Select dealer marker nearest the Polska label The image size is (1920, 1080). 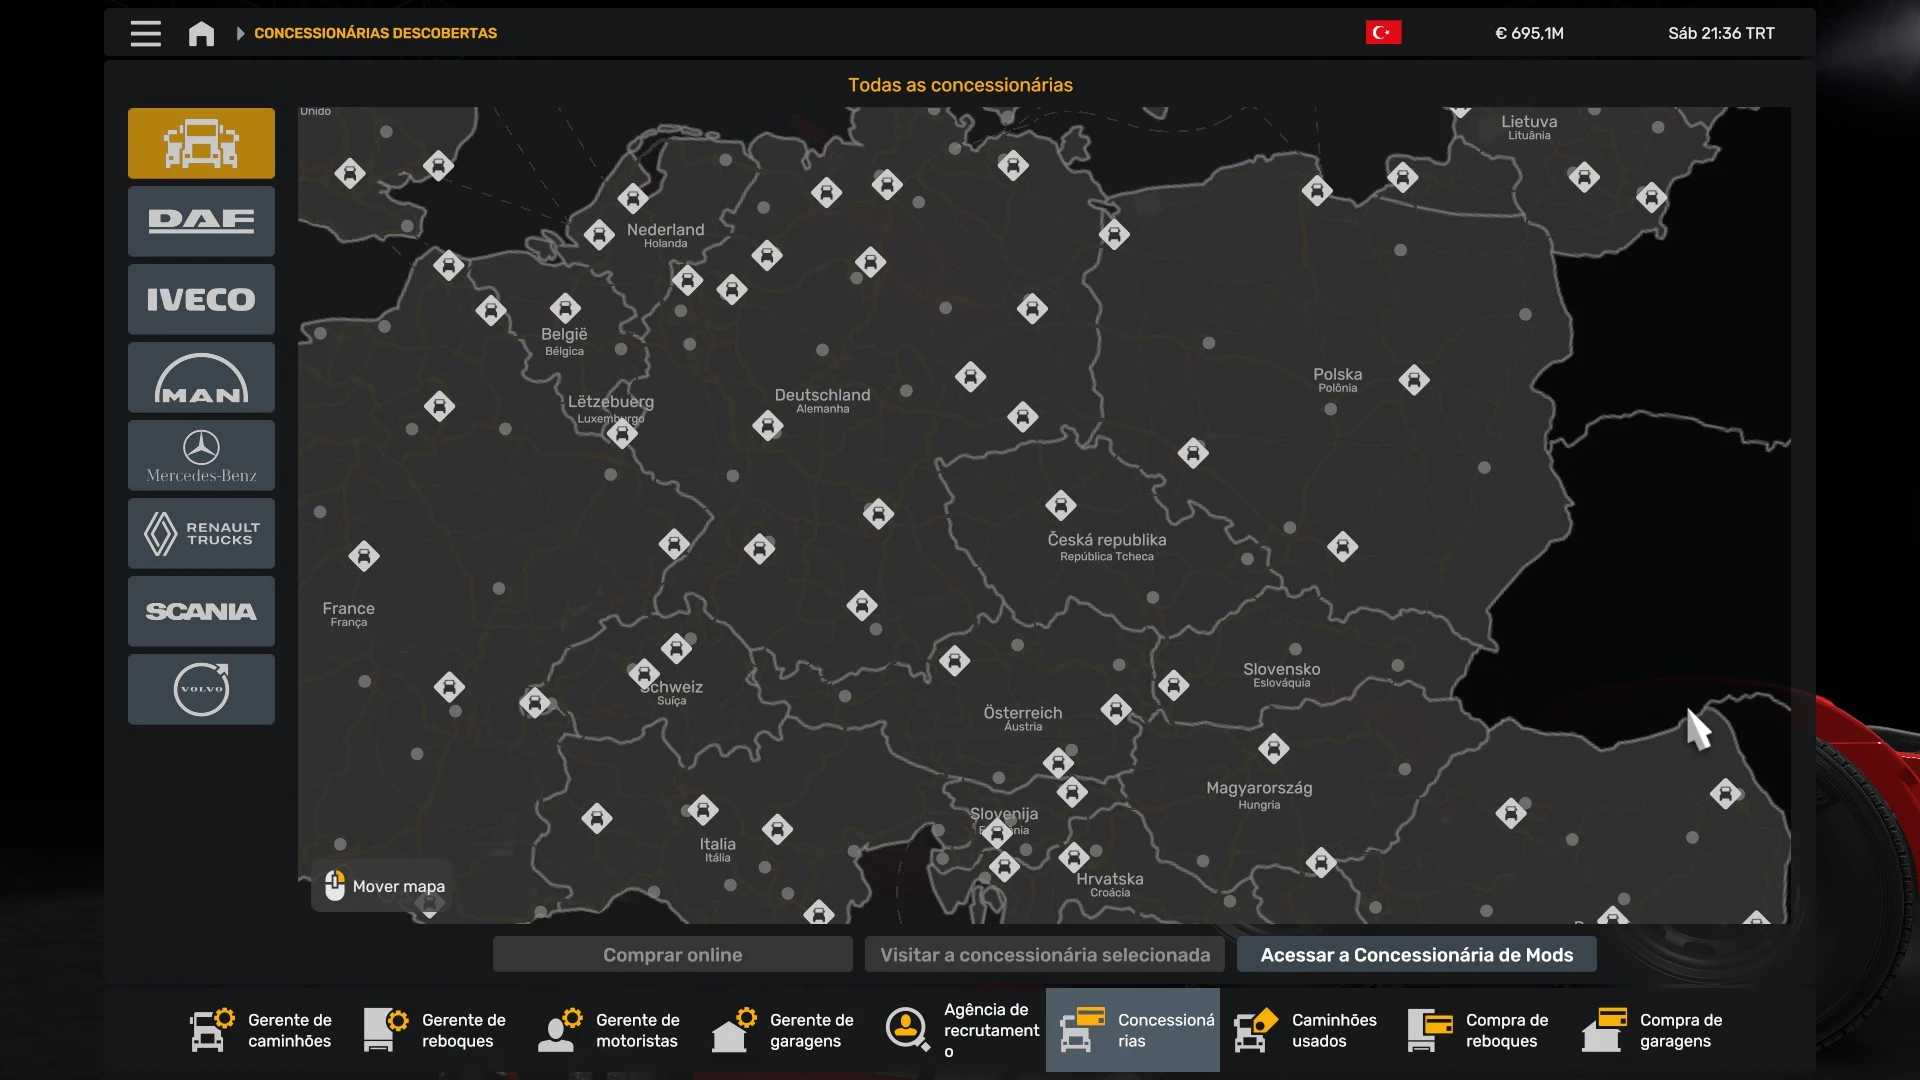(x=1413, y=380)
